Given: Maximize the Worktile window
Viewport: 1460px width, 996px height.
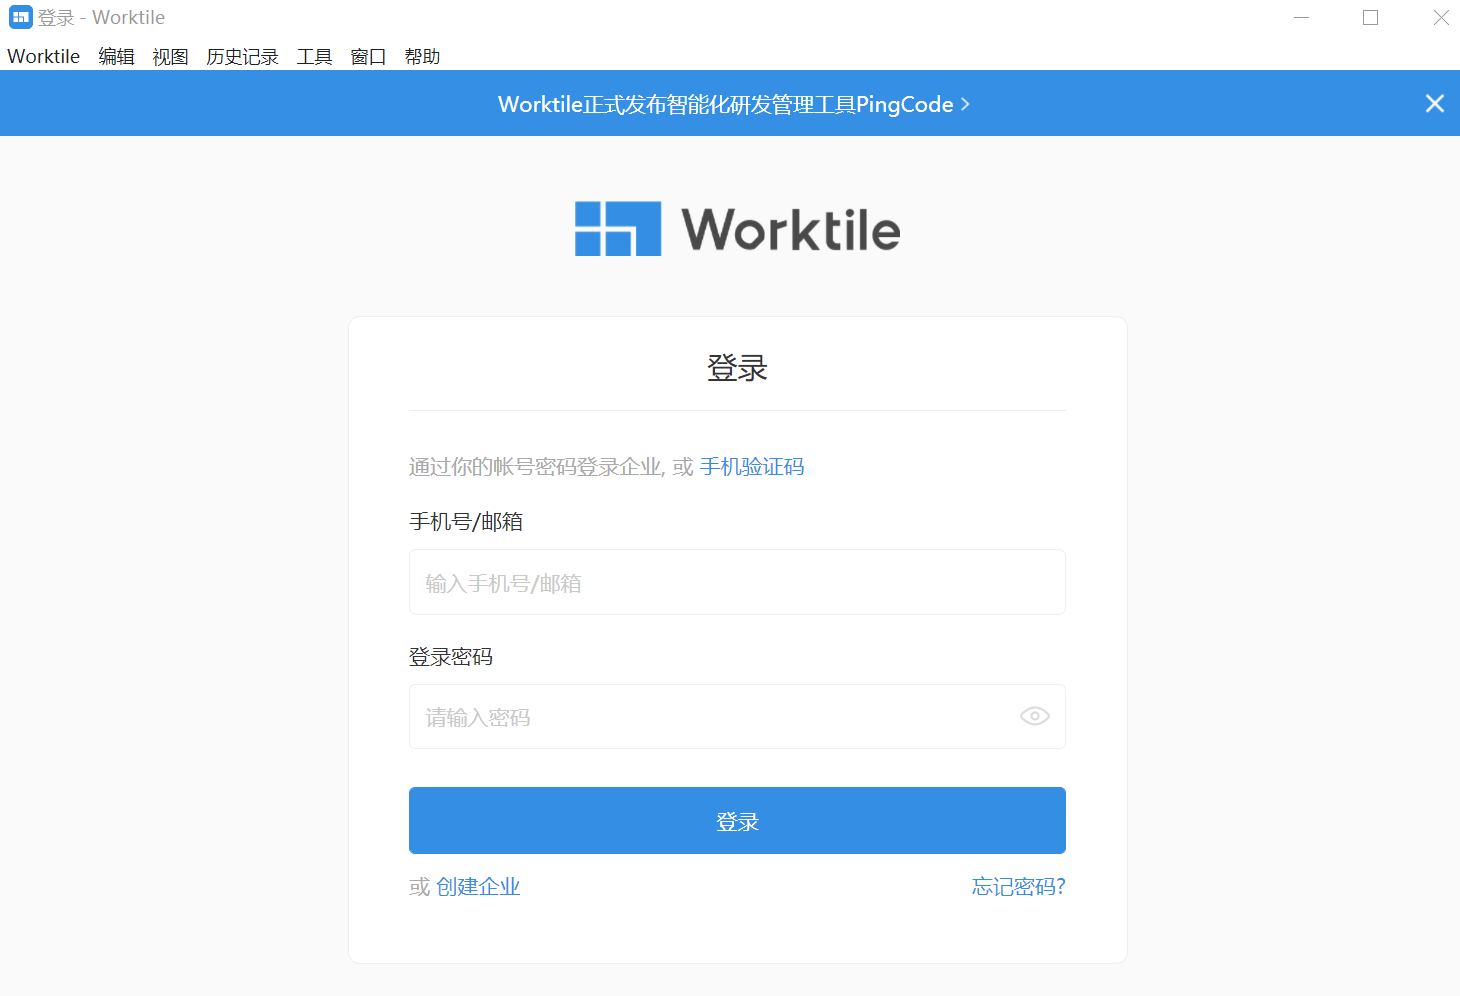Looking at the screenshot, I should 1371,17.
